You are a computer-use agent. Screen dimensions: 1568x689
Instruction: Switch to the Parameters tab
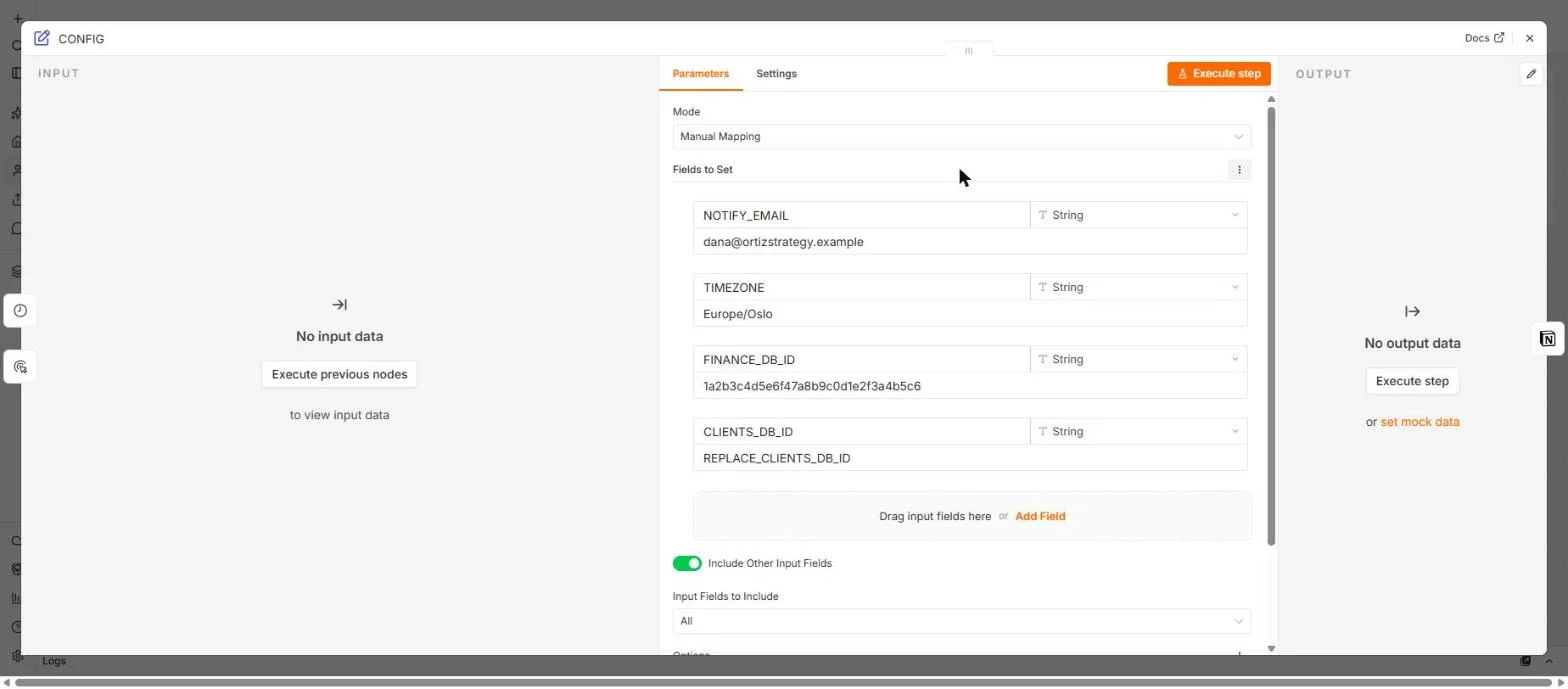(x=700, y=74)
